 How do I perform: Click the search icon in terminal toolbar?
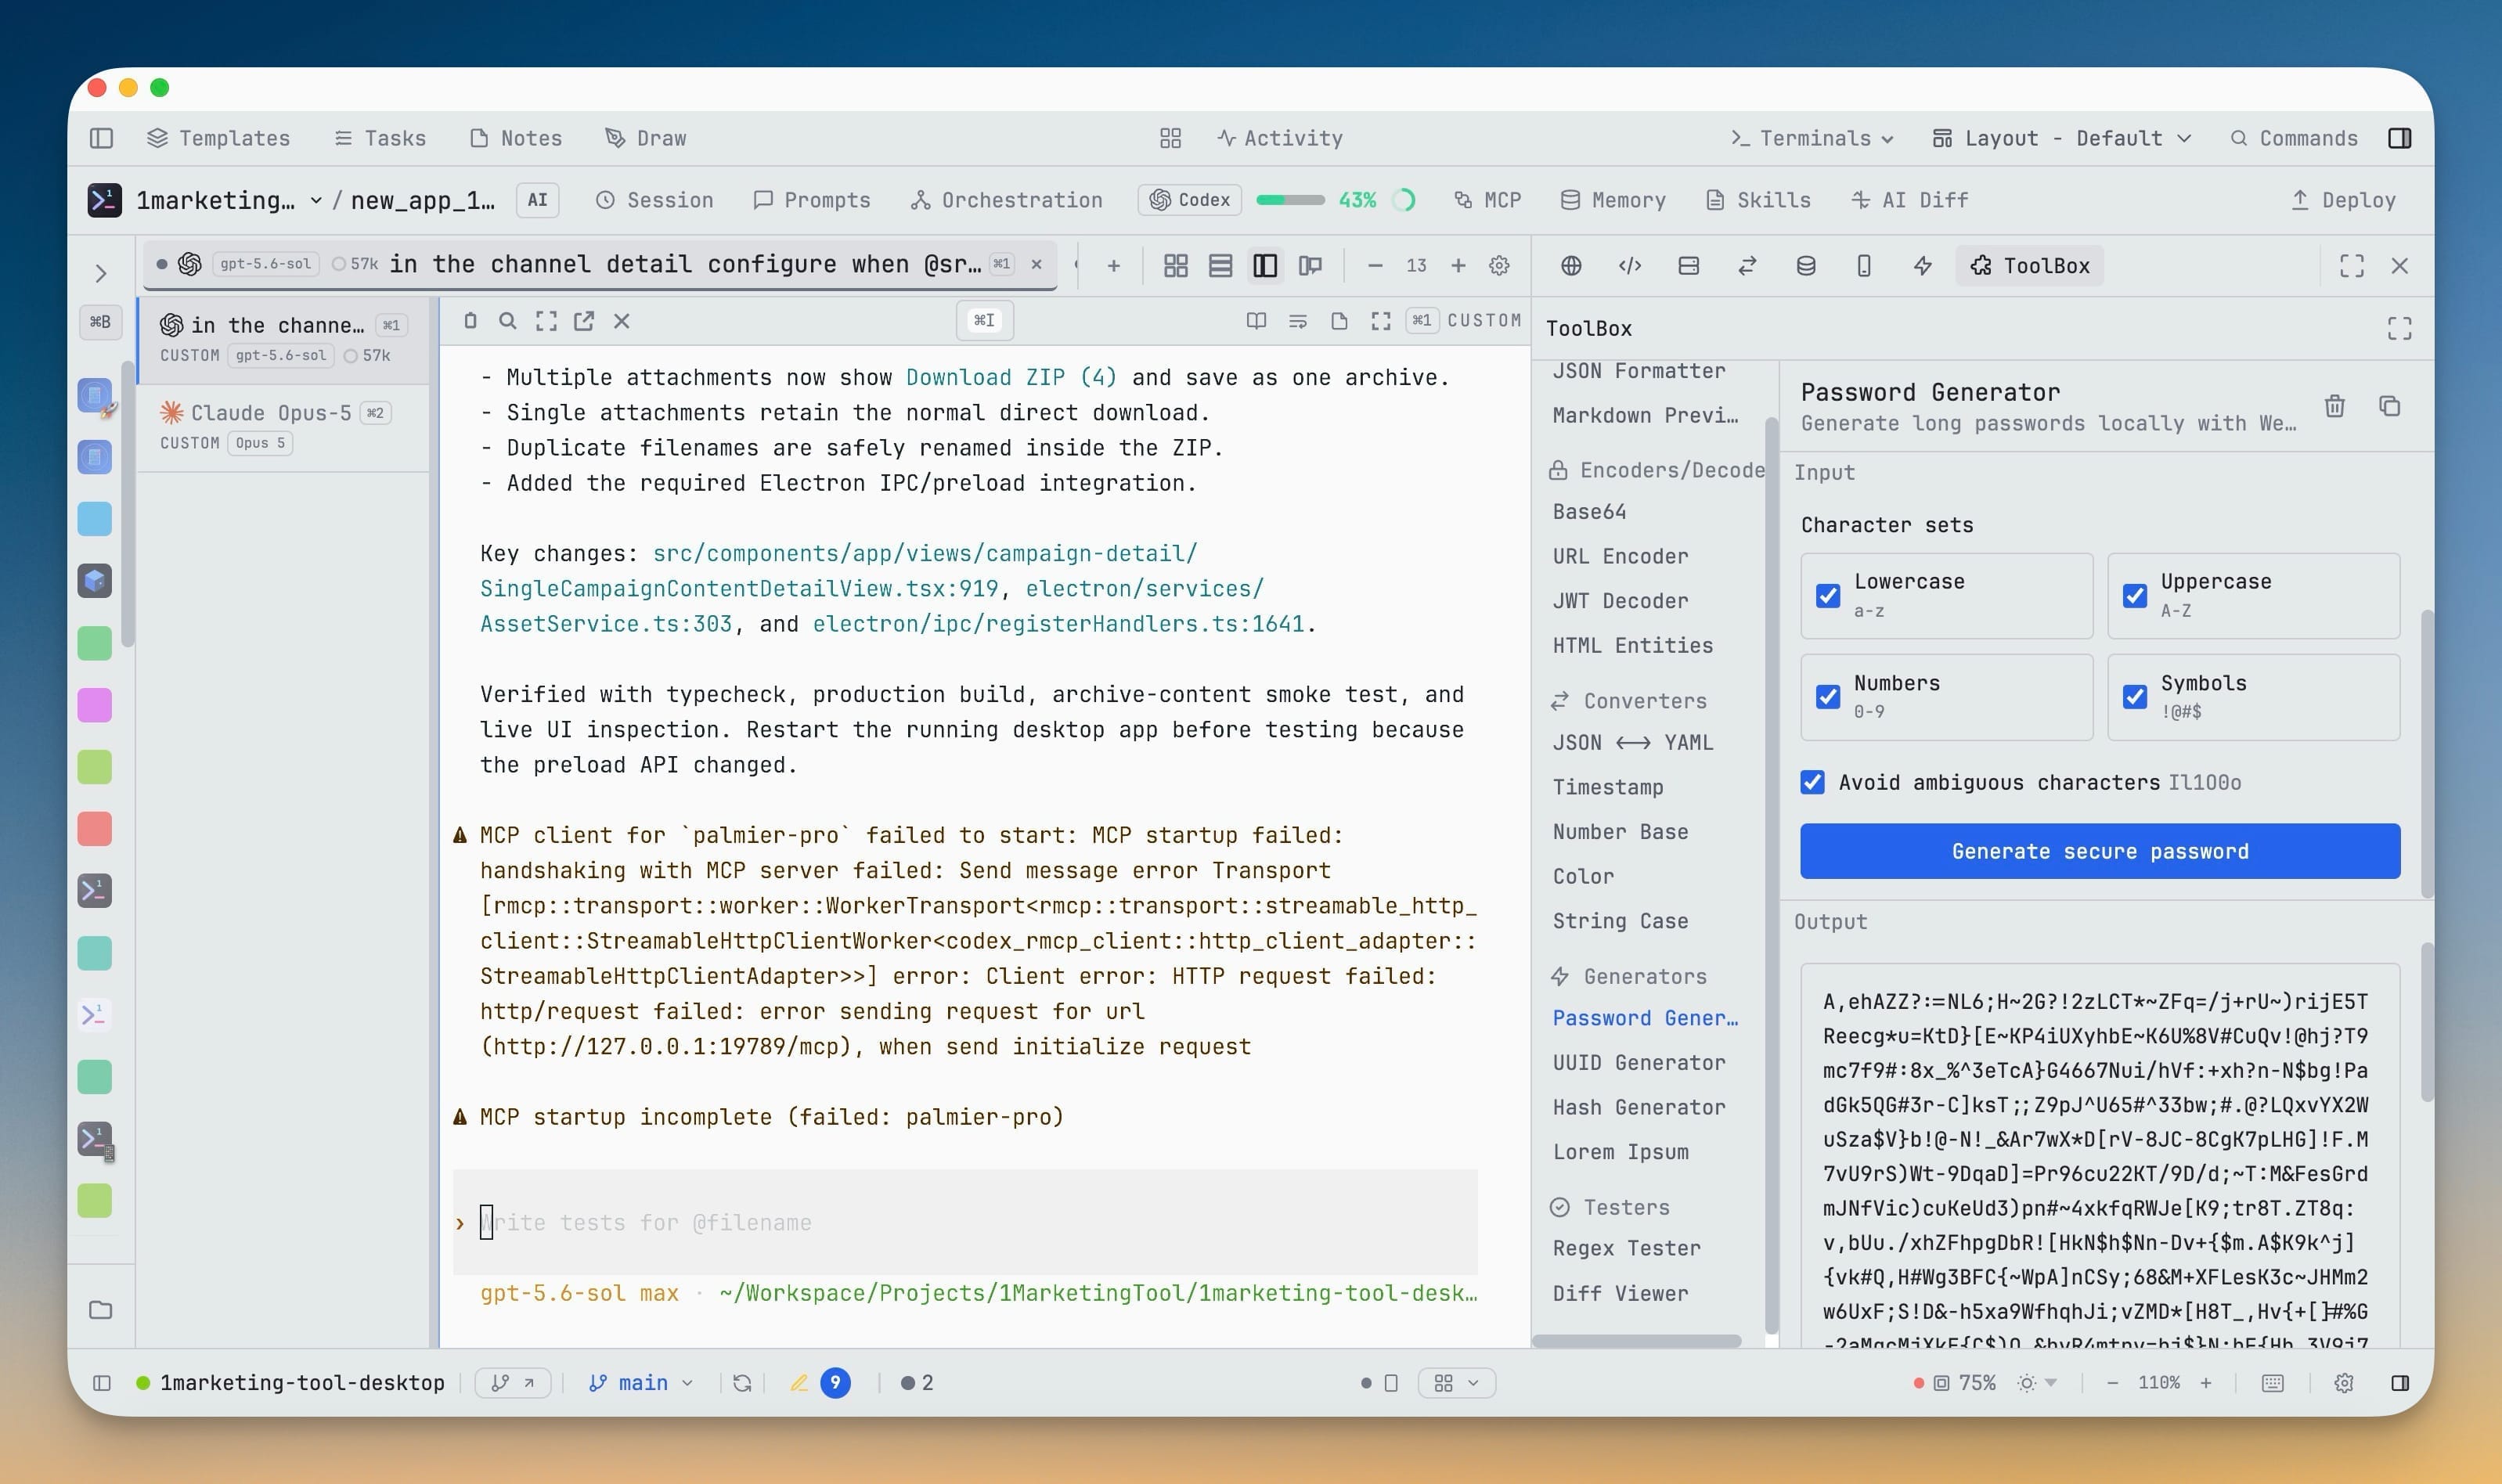508,321
